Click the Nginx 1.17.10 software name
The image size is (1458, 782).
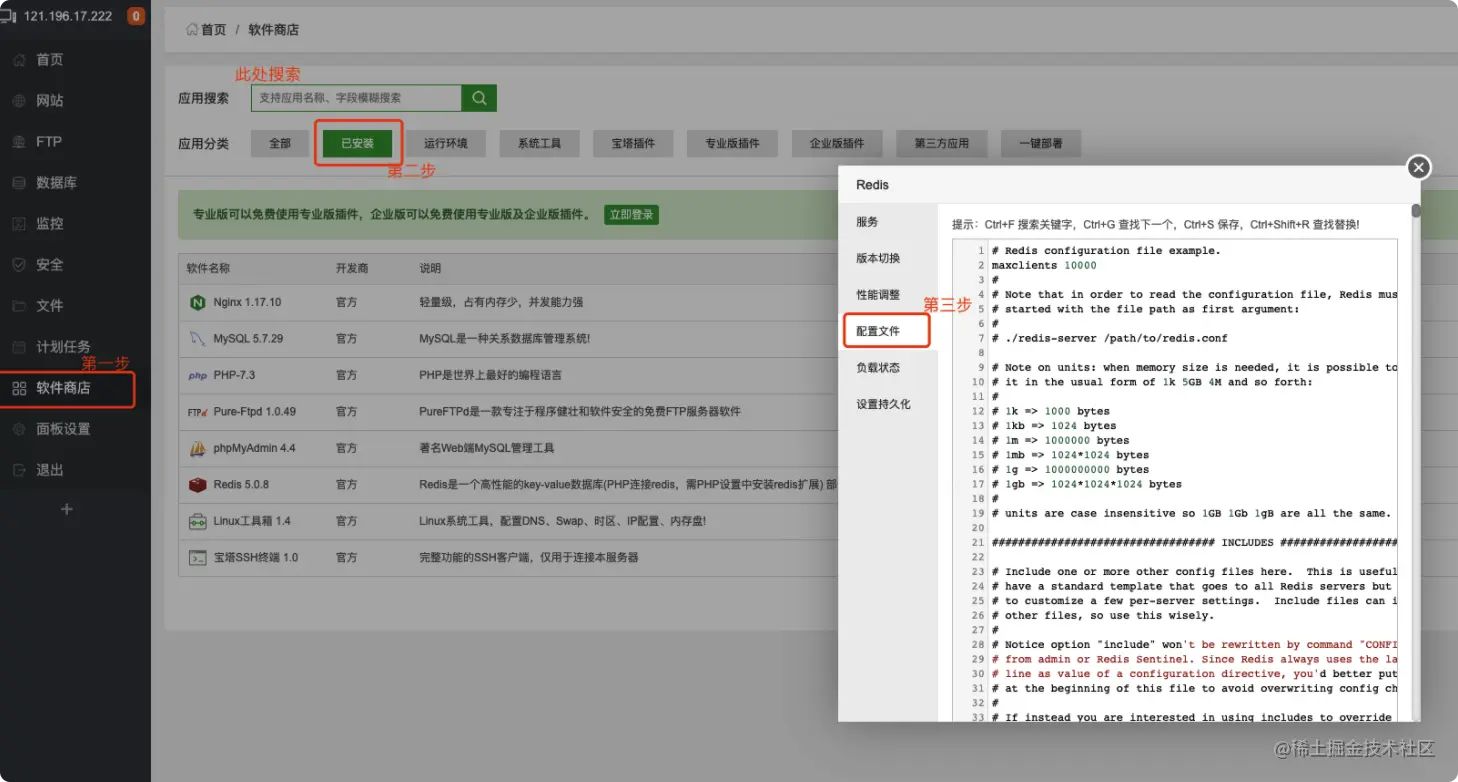(x=247, y=302)
